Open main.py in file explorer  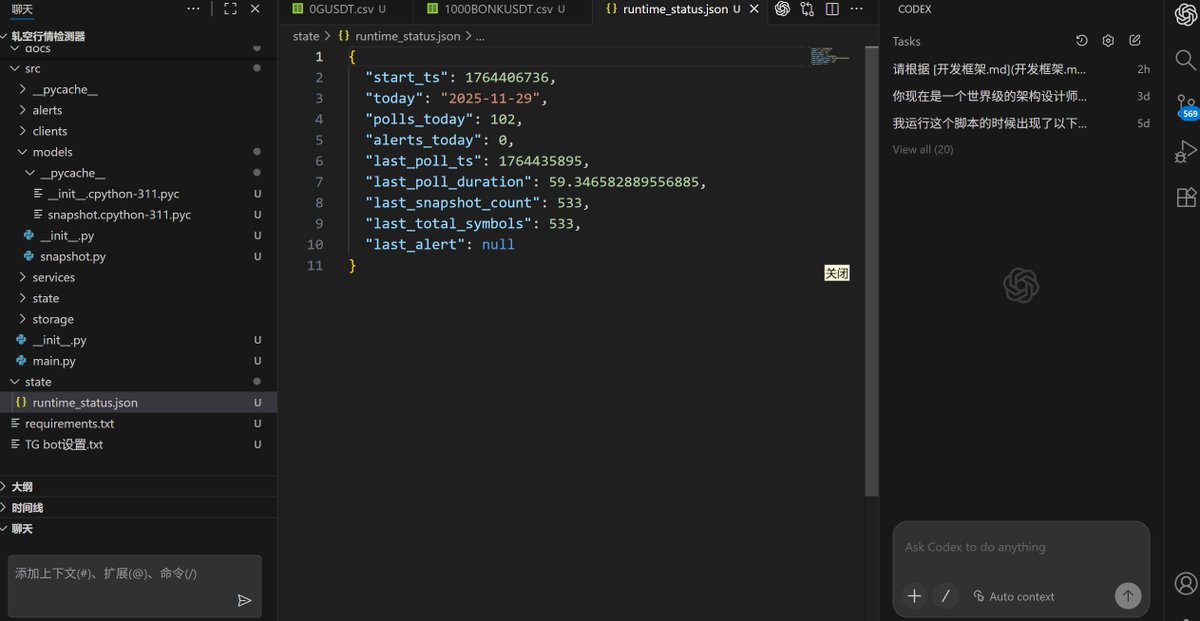pos(138,361)
